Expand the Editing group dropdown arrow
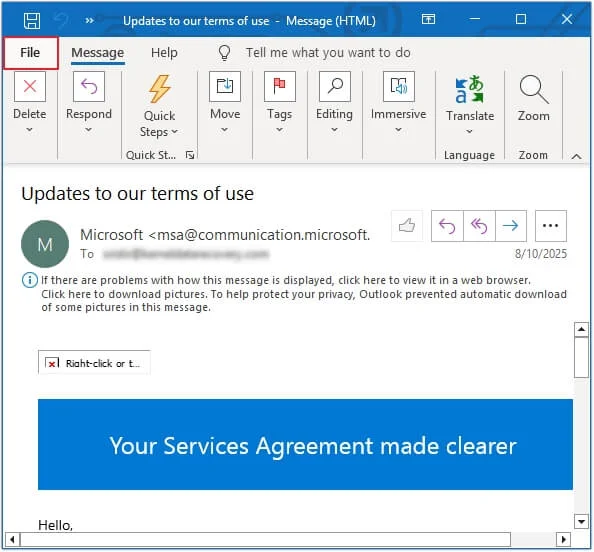Viewport: 594px width, 552px height. tap(334, 130)
